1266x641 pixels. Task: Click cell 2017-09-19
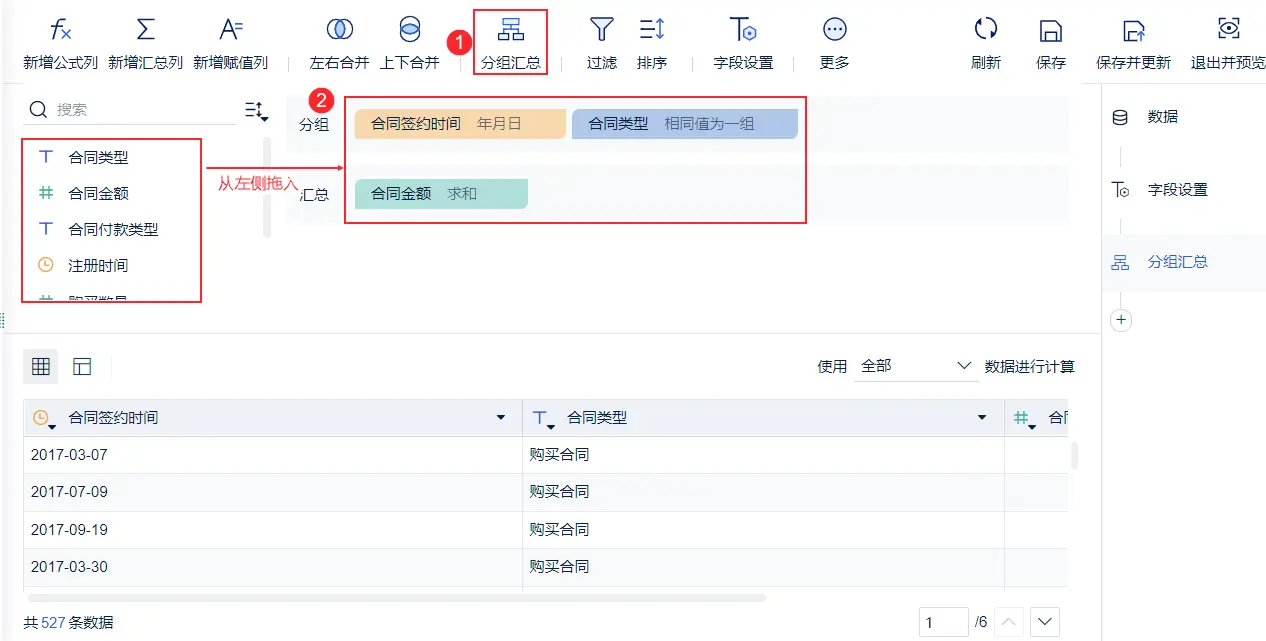(273, 530)
